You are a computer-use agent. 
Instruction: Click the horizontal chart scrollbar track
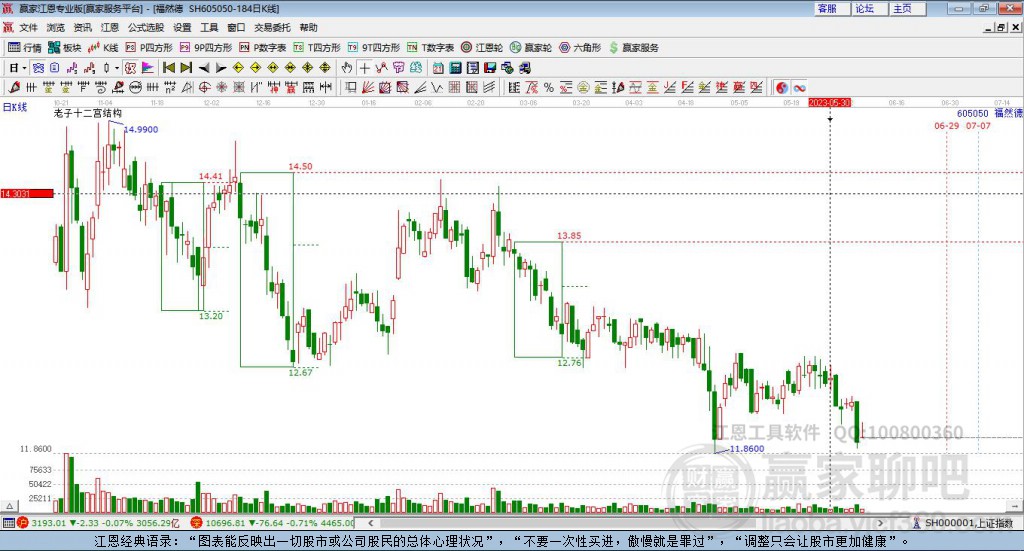point(626,523)
